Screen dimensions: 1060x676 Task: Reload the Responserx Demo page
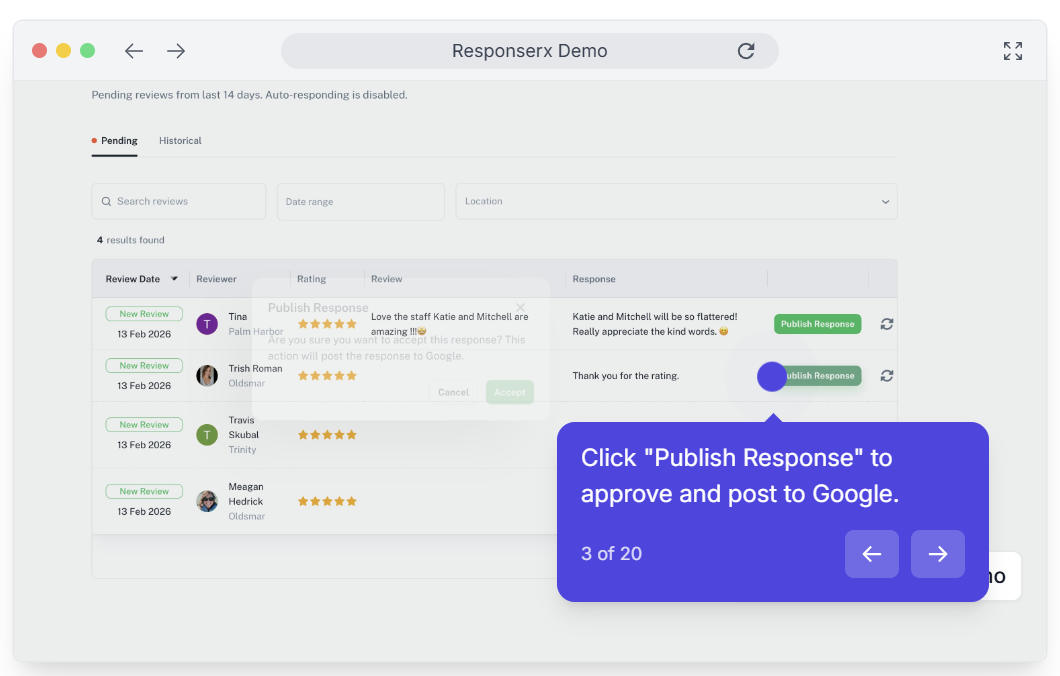click(x=746, y=51)
